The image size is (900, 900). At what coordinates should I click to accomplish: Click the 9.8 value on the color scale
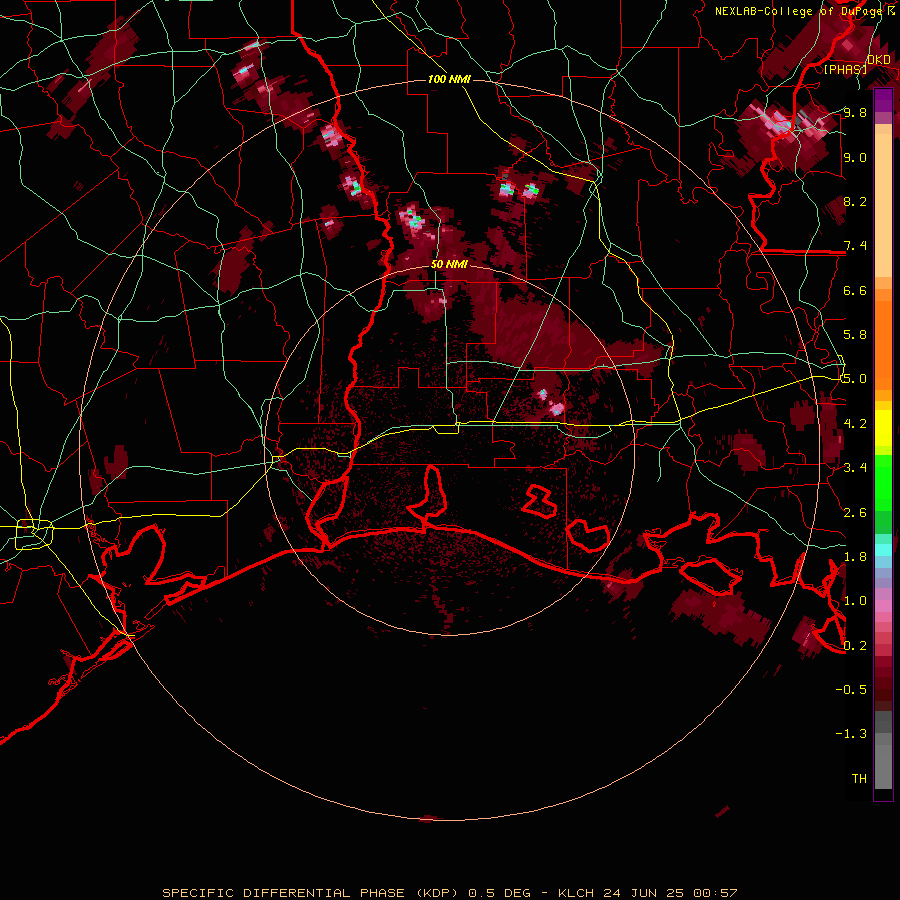(x=855, y=112)
